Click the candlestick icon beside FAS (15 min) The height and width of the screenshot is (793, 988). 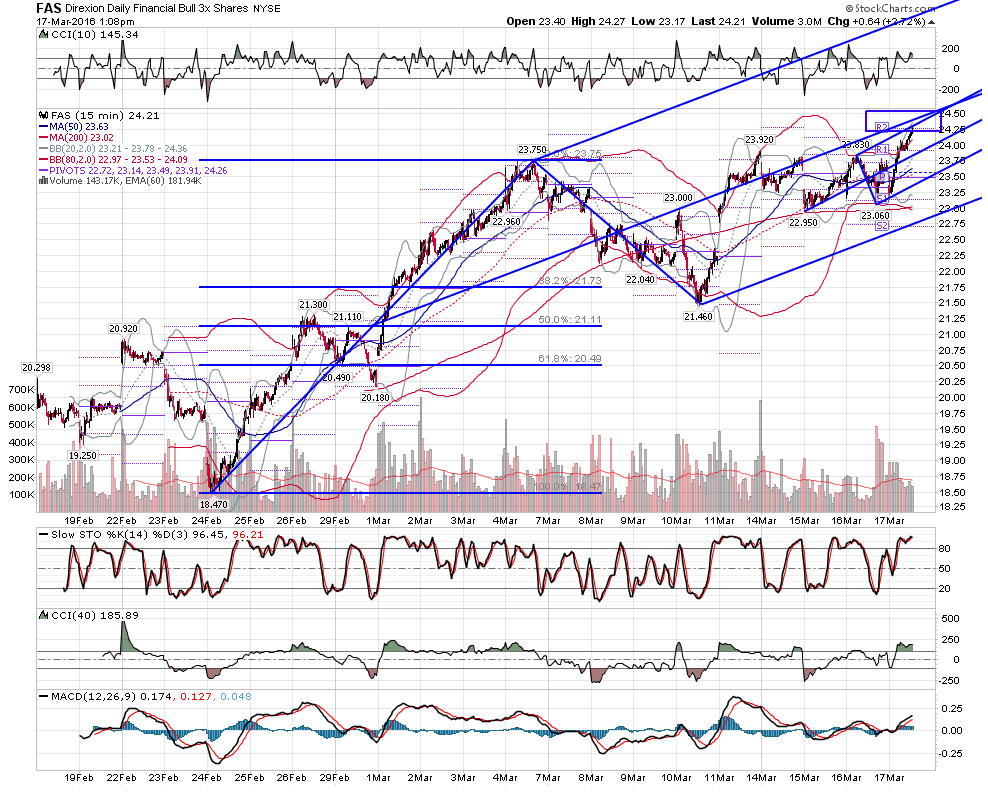(43, 115)
